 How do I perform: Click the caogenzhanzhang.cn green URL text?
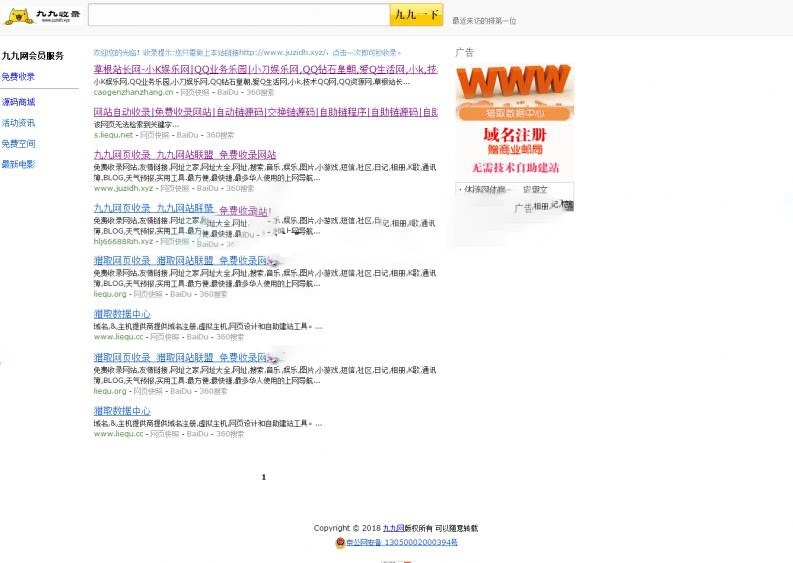pos(133,92)
